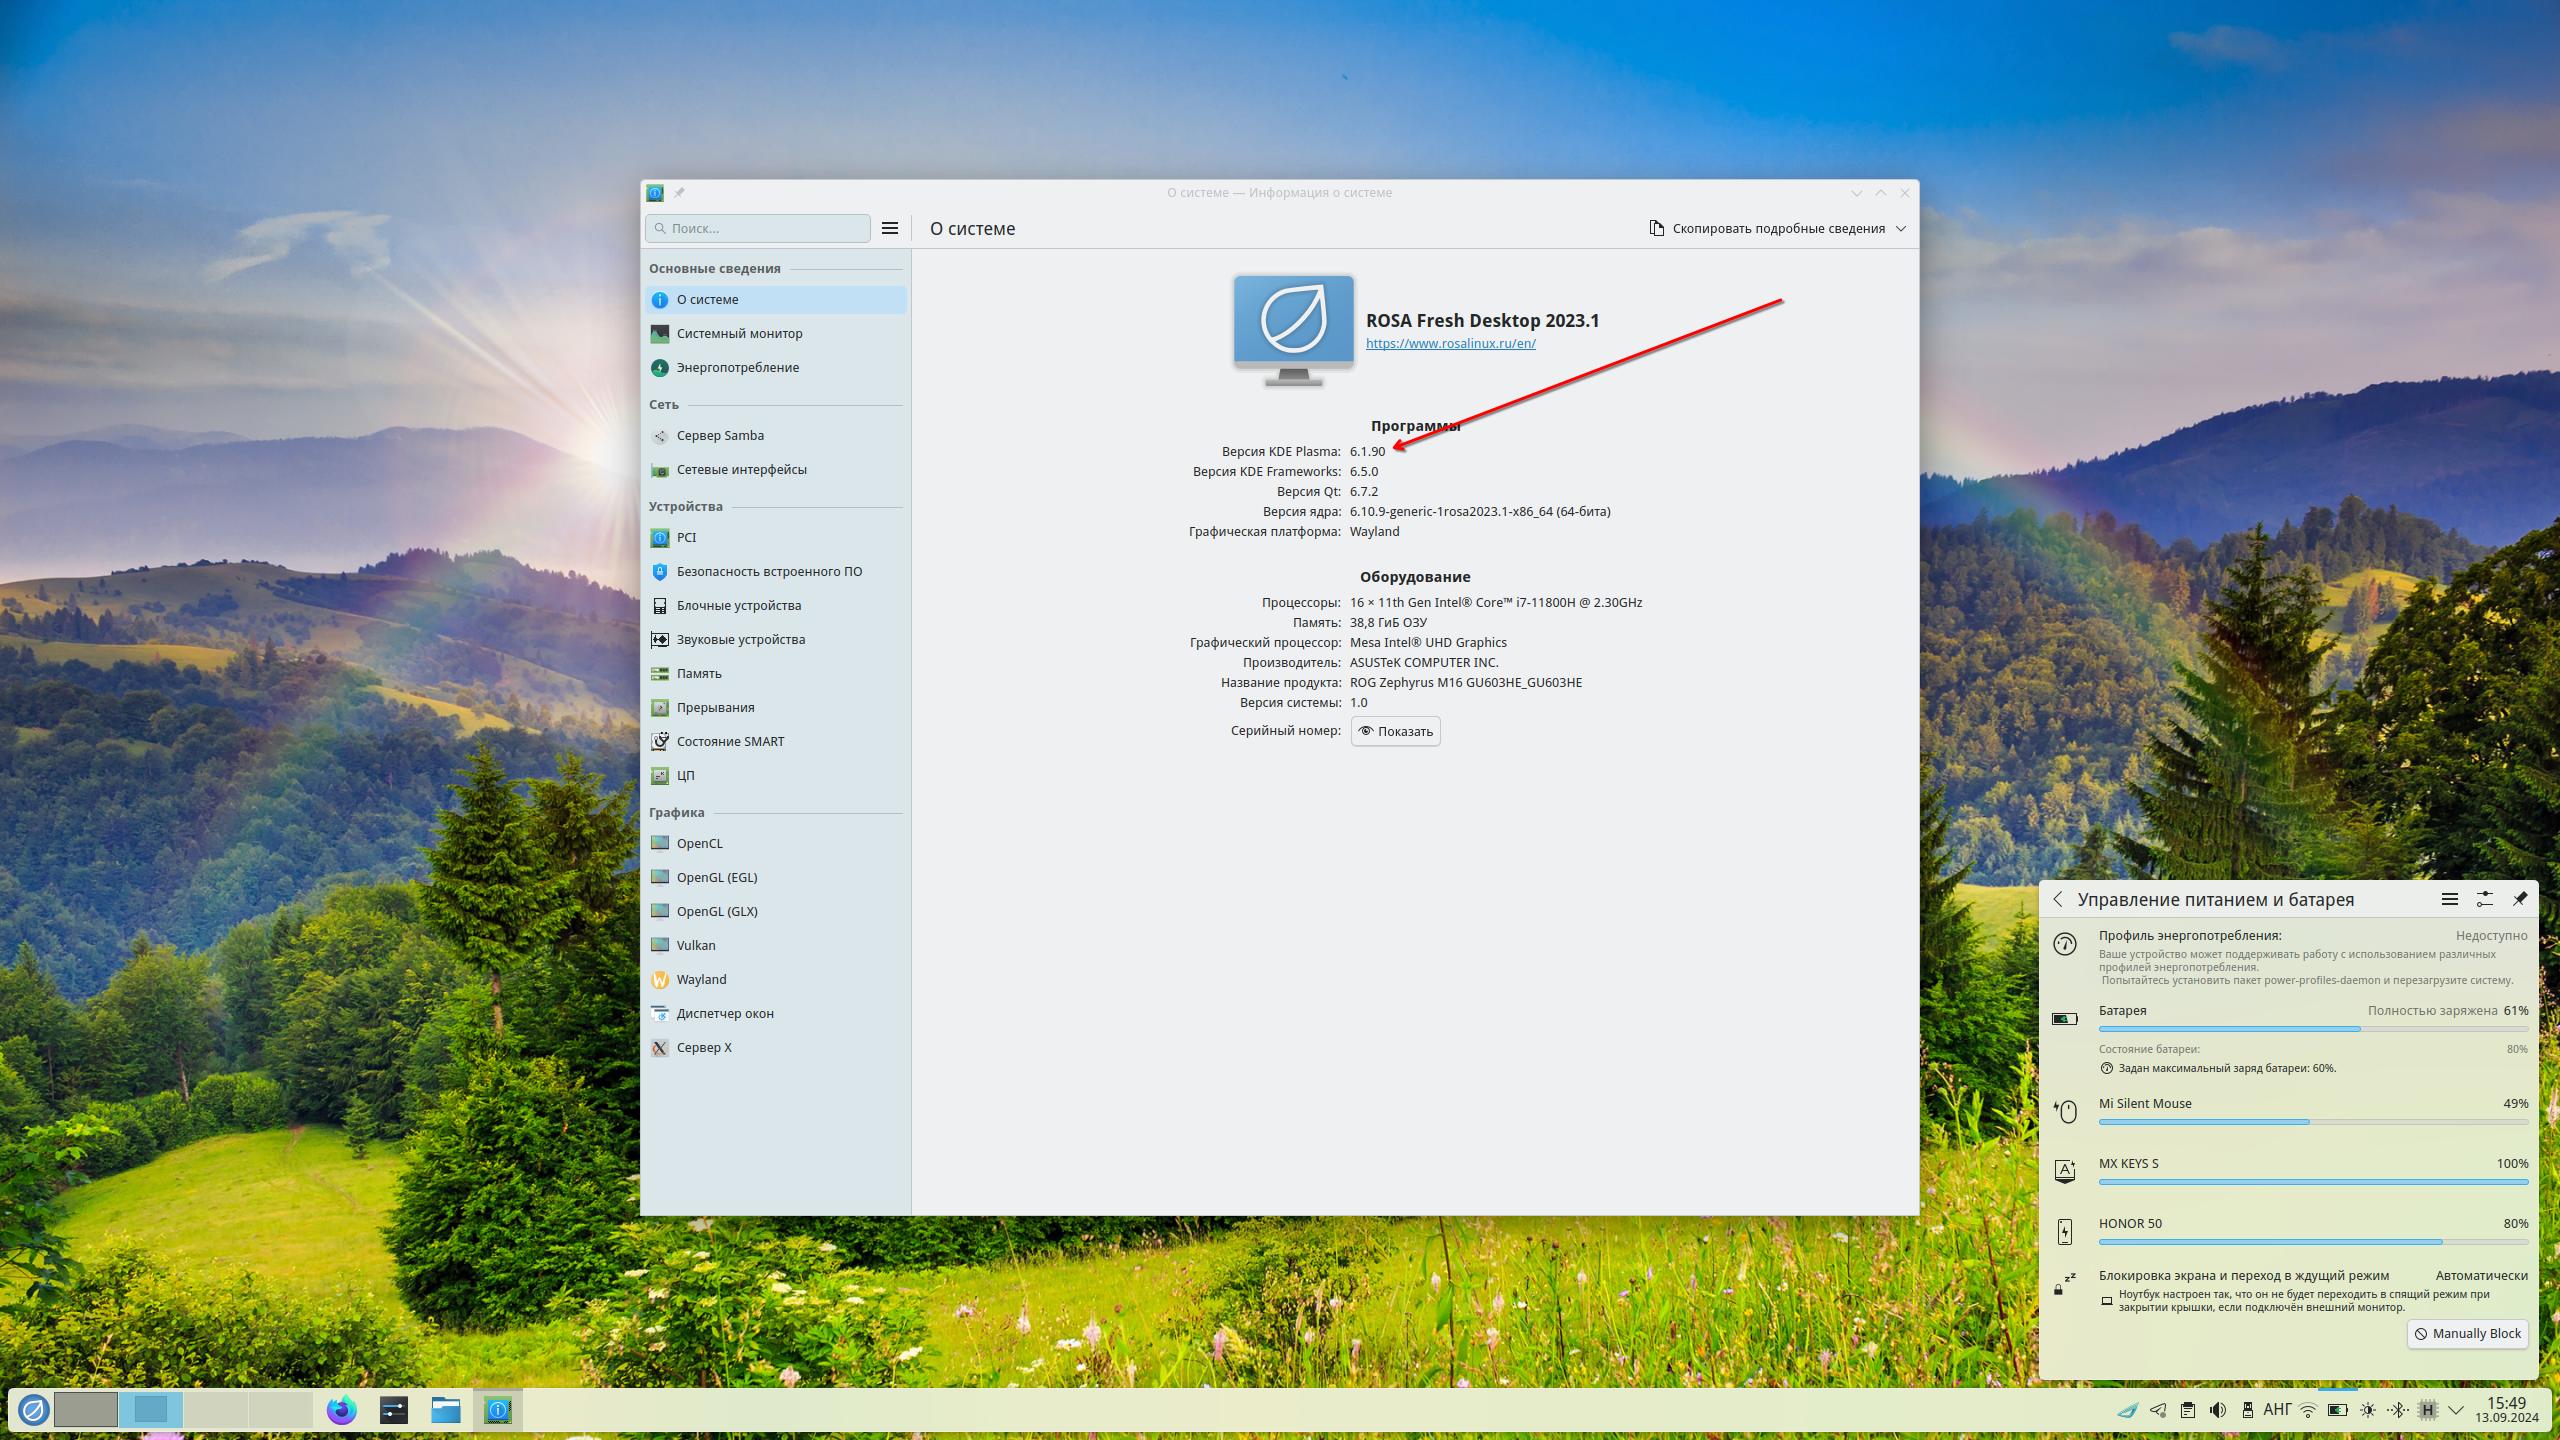The height and width of the screenshot is (1440, 2560).
Task: Open the Vulkan sidebar entry
Action: [776, 946]
